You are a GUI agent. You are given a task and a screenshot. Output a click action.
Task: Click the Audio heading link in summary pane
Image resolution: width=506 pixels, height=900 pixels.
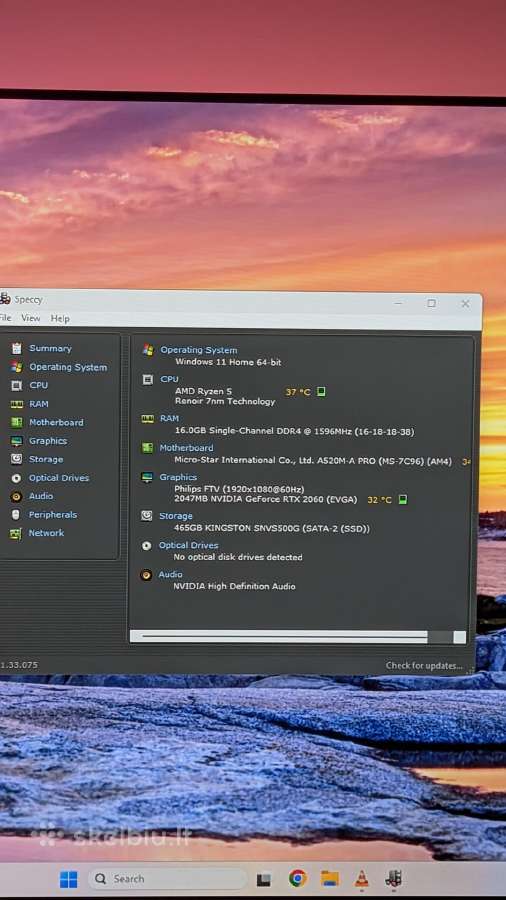pyautogui.click(x=170, y=574)
